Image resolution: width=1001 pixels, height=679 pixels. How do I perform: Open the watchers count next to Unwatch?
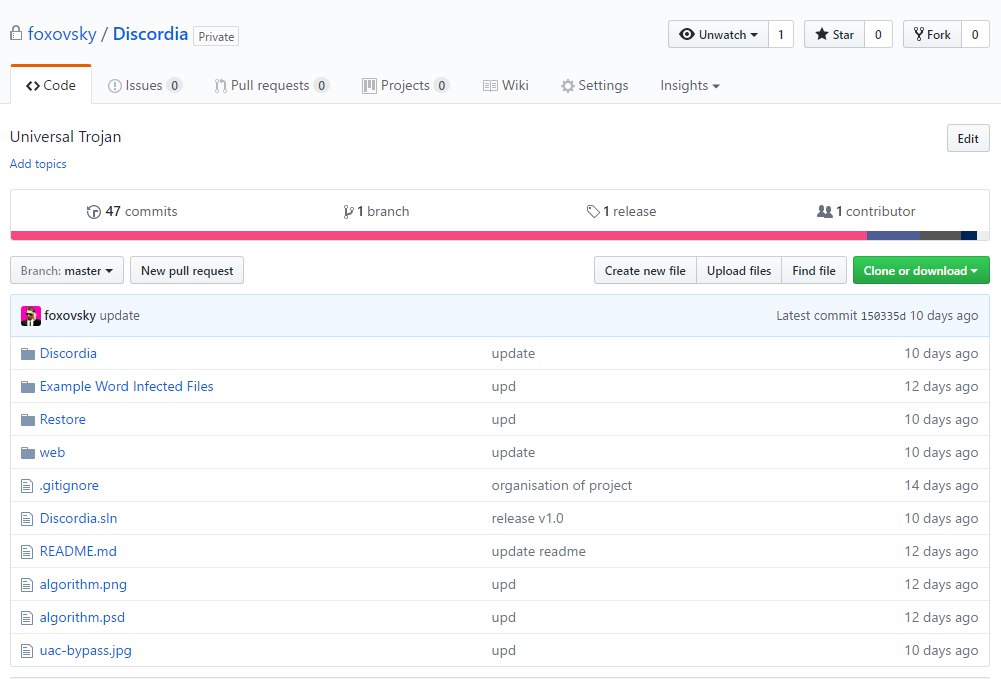[x=781, y=34]
